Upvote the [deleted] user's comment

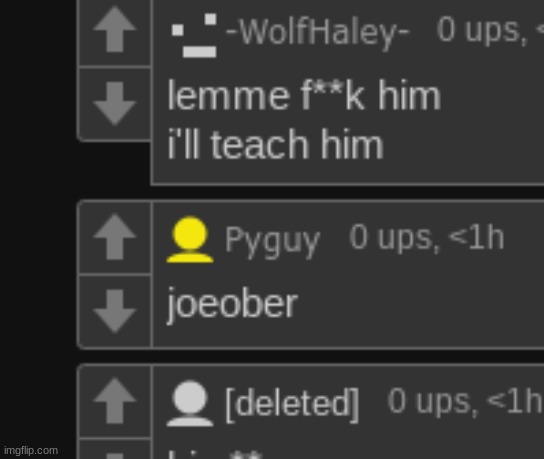115,401
